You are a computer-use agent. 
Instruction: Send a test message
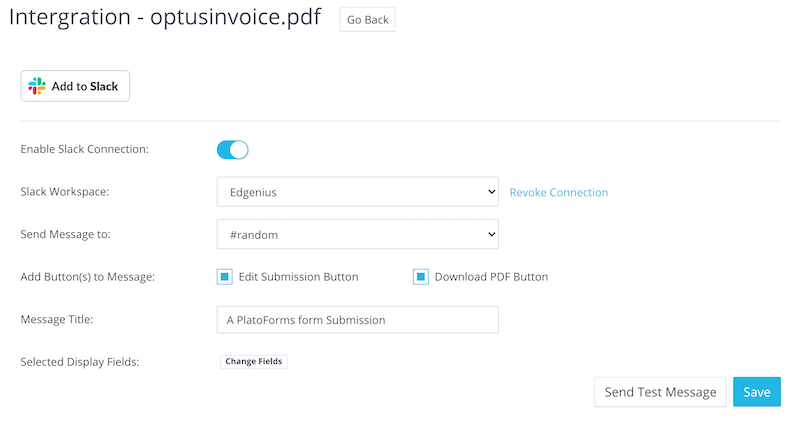660,392
